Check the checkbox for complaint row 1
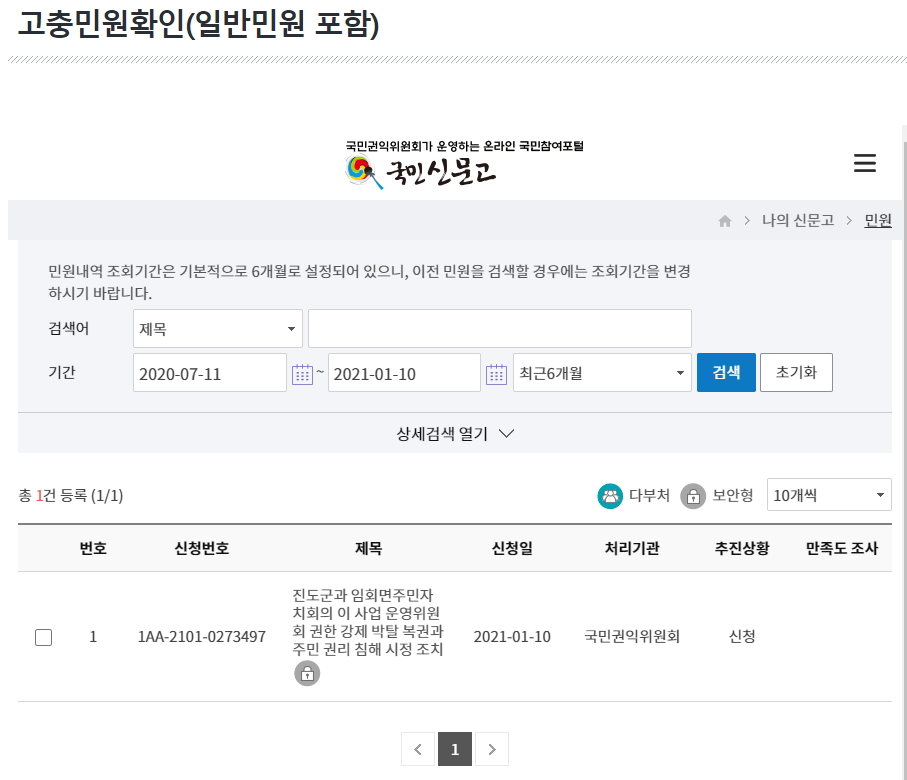This screenshot has height=780, width=907. (x=43, y=637)
